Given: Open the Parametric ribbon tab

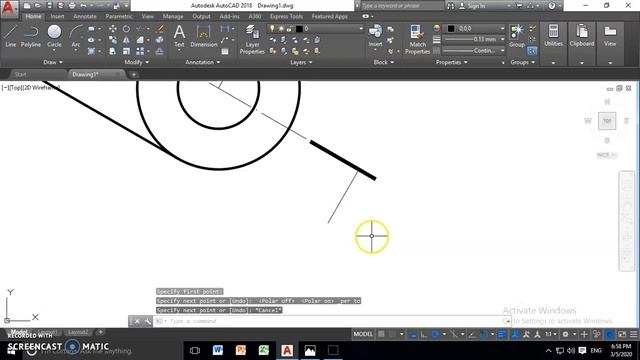Looking at the screenshot, I should [118, 16].
